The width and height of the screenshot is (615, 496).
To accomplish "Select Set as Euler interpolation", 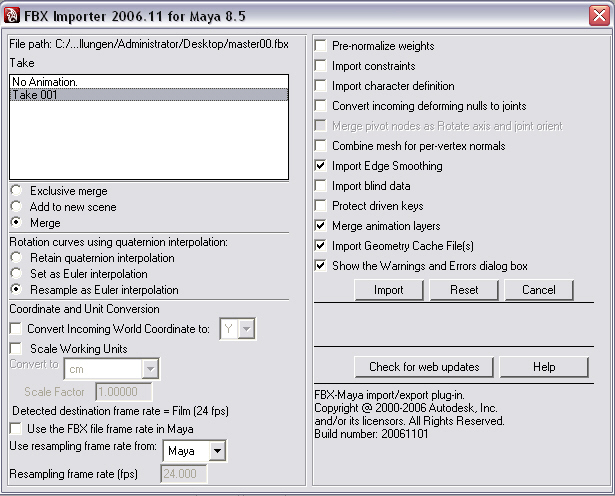I will 16,274.
